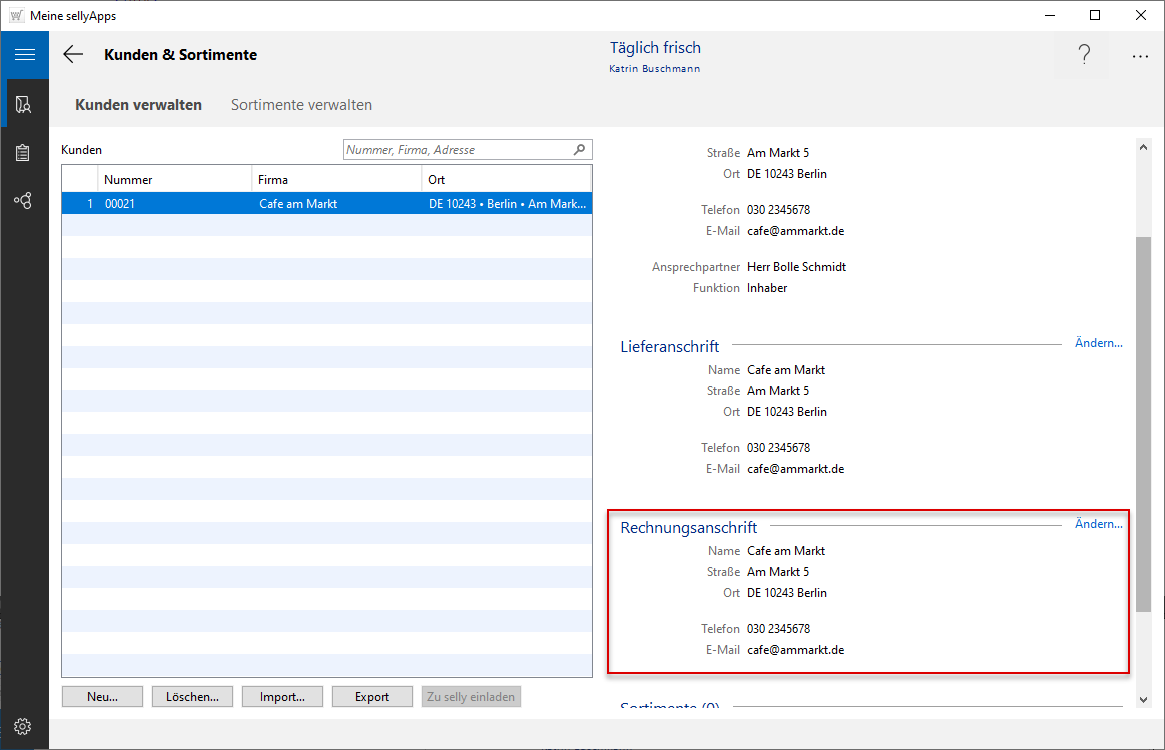Click the Neu... button
1165x750 pixels.
(x=102, y=697)
